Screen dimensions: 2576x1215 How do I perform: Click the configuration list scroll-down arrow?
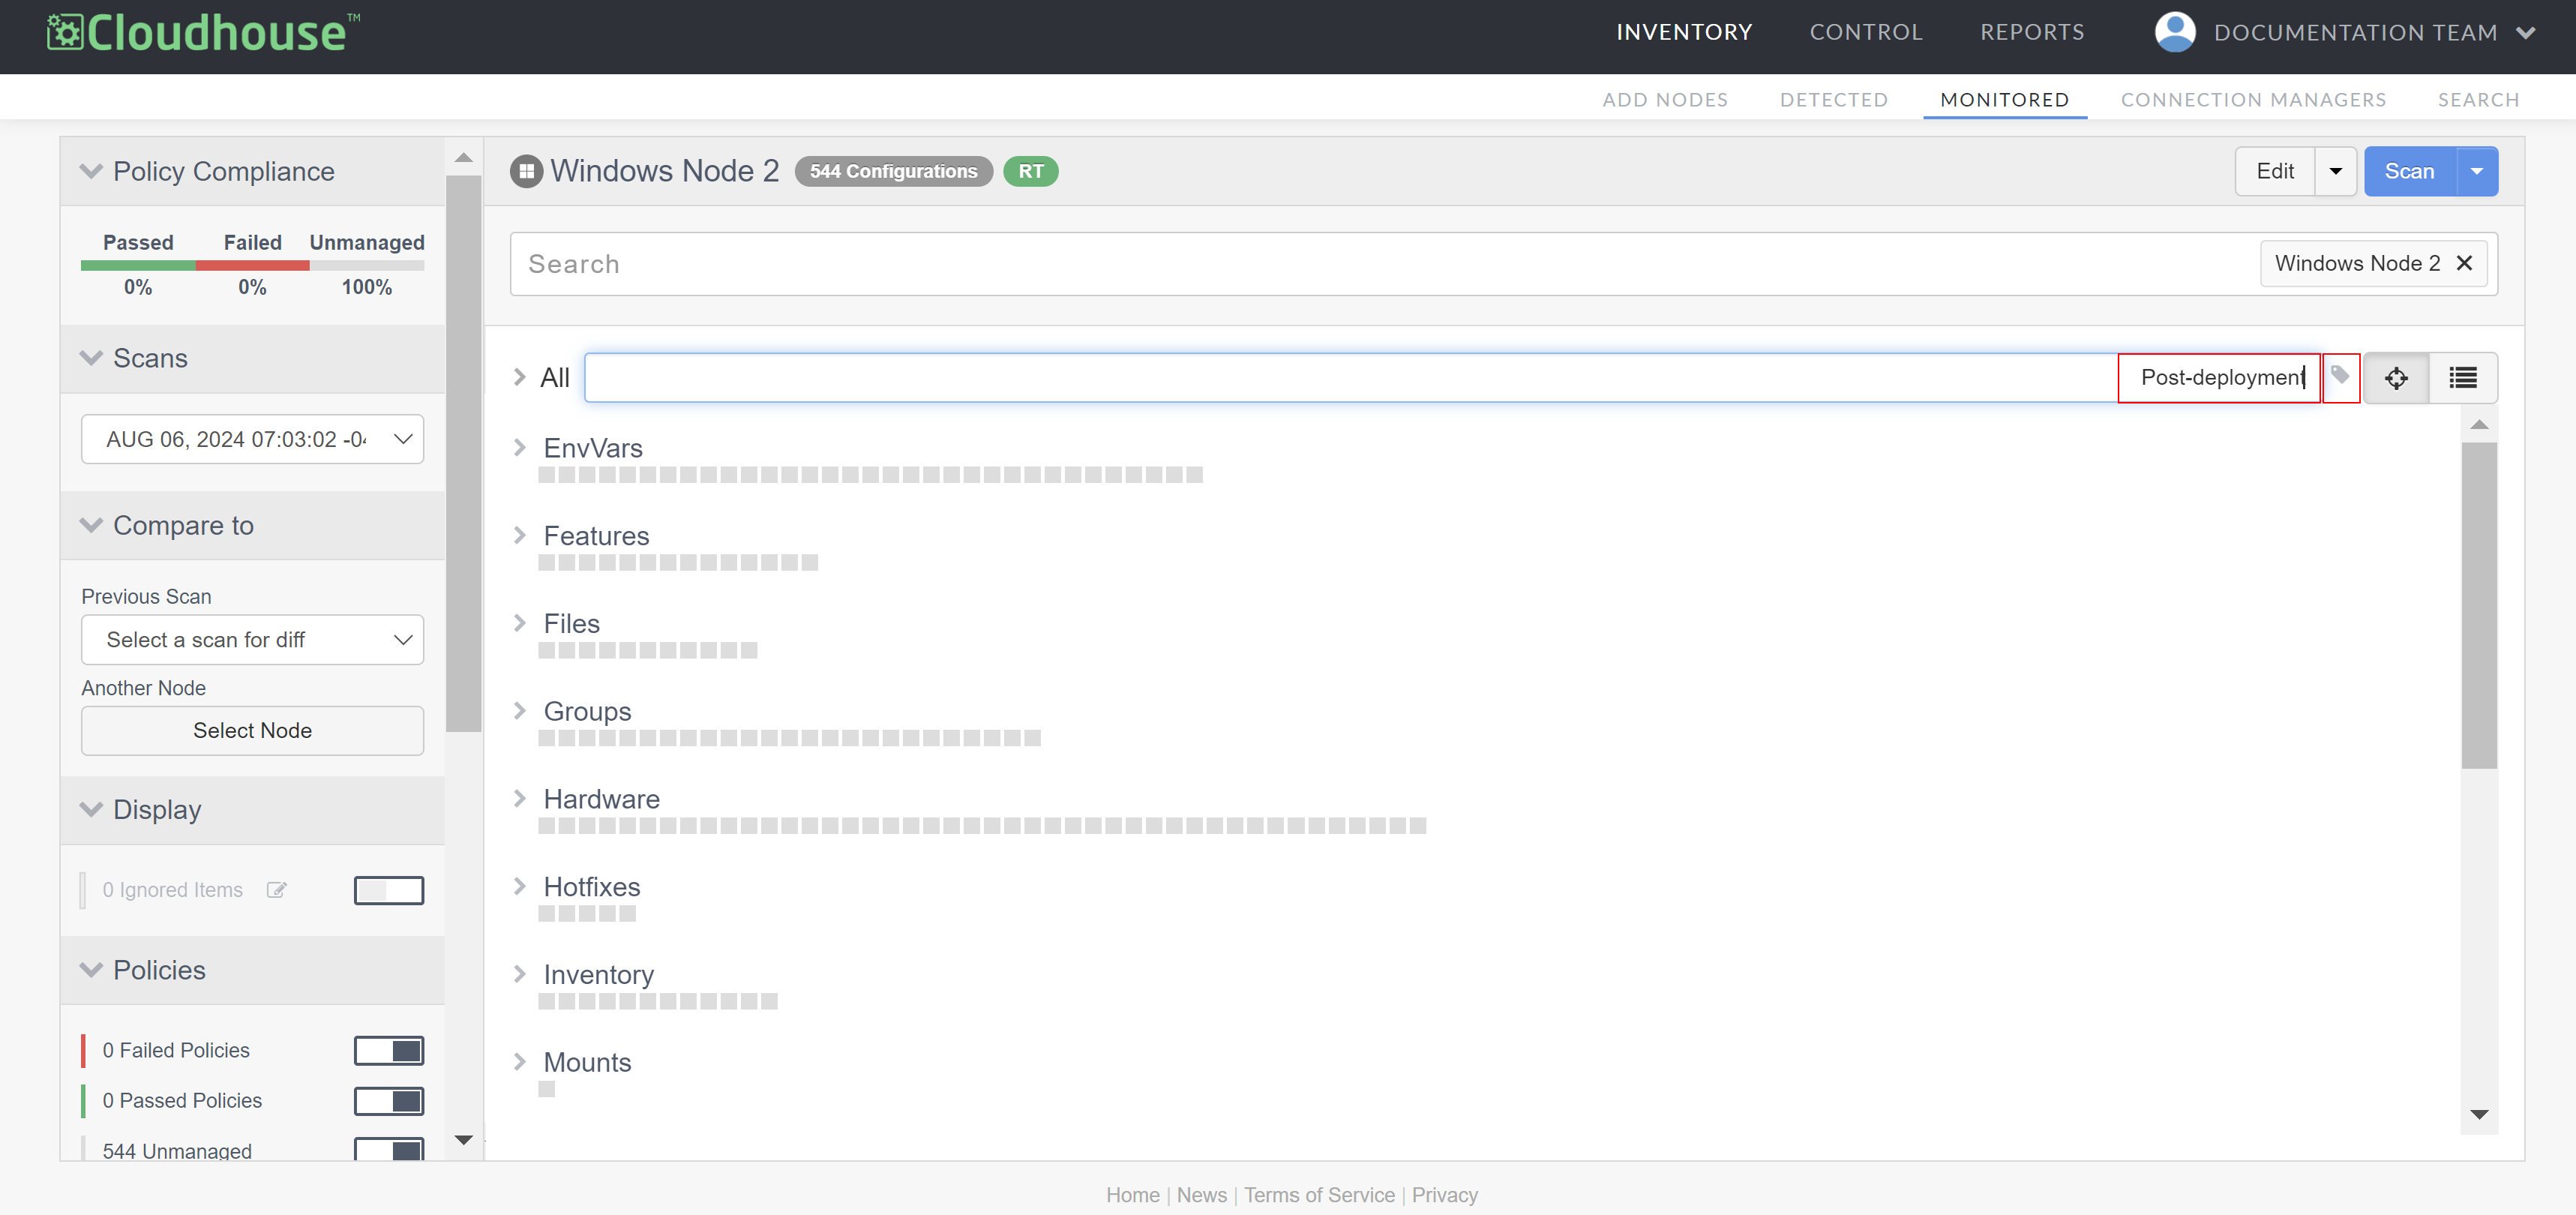pos(2478,1114)
